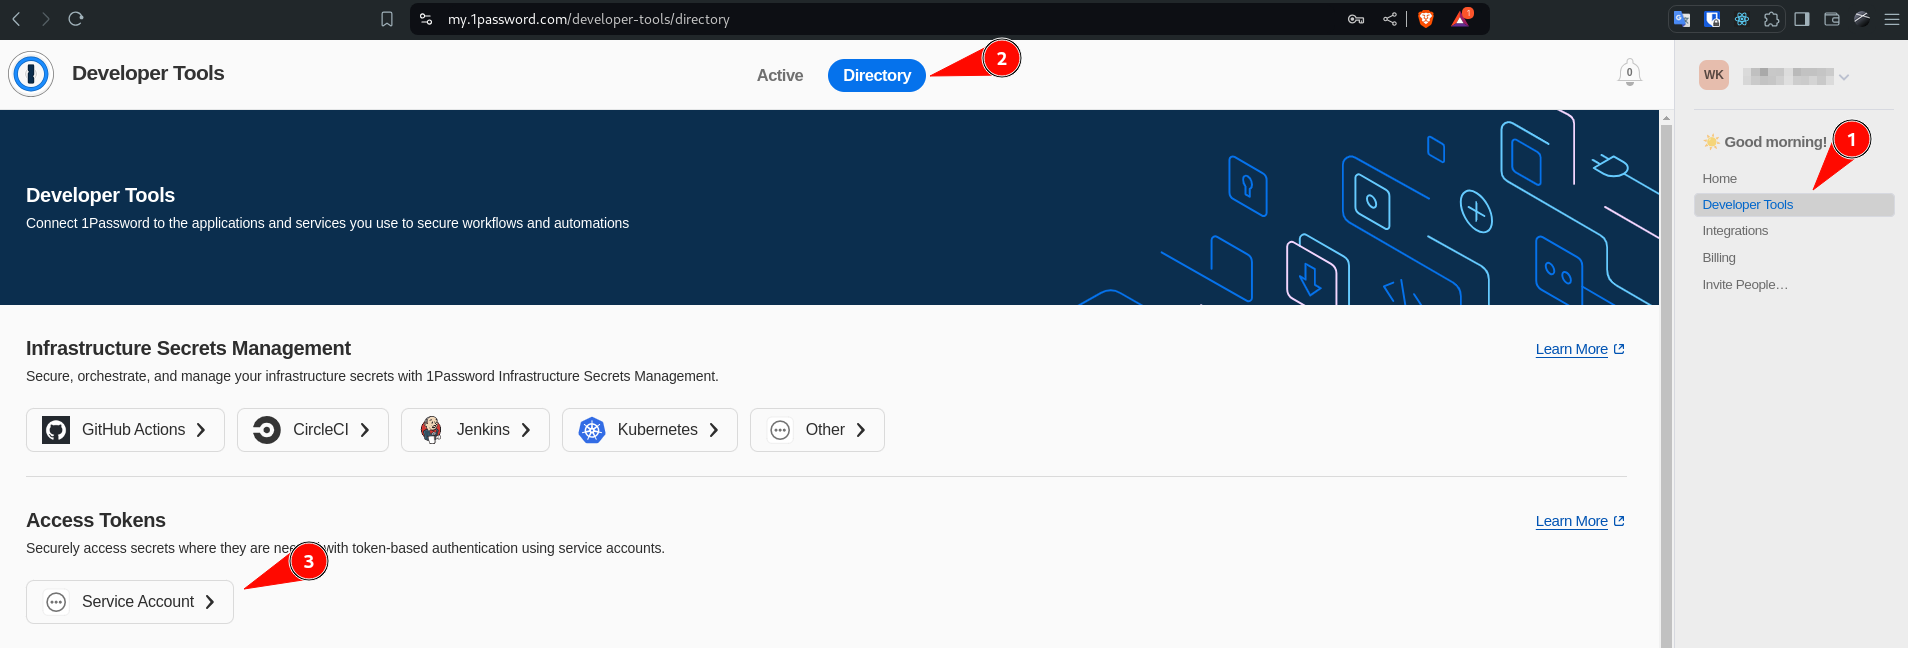Screen dimensions: 1908x648
Task: Open Learn More for Infrastructure Secrets Management
Action: pyautogui.click(x=1580, y=349)
